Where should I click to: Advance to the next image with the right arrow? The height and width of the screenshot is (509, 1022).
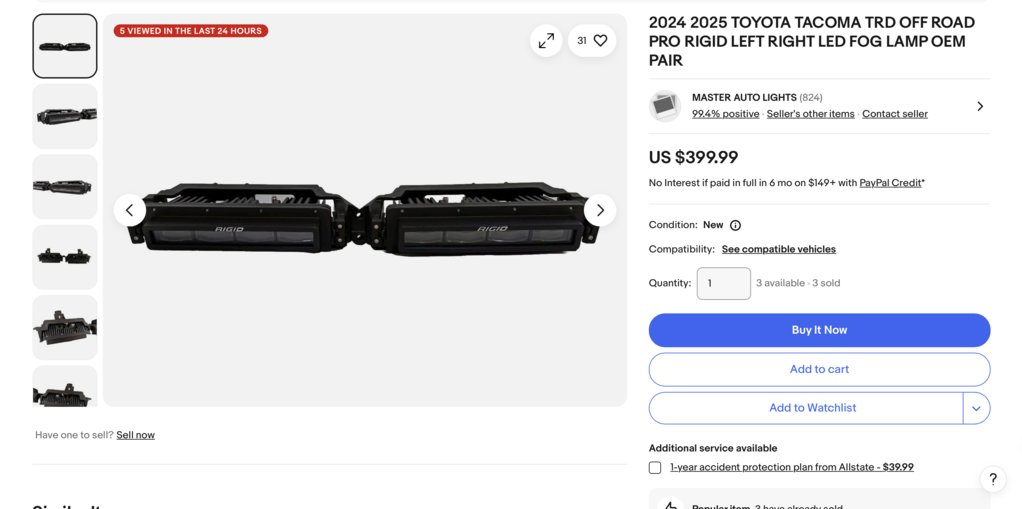tap(600, 210)
